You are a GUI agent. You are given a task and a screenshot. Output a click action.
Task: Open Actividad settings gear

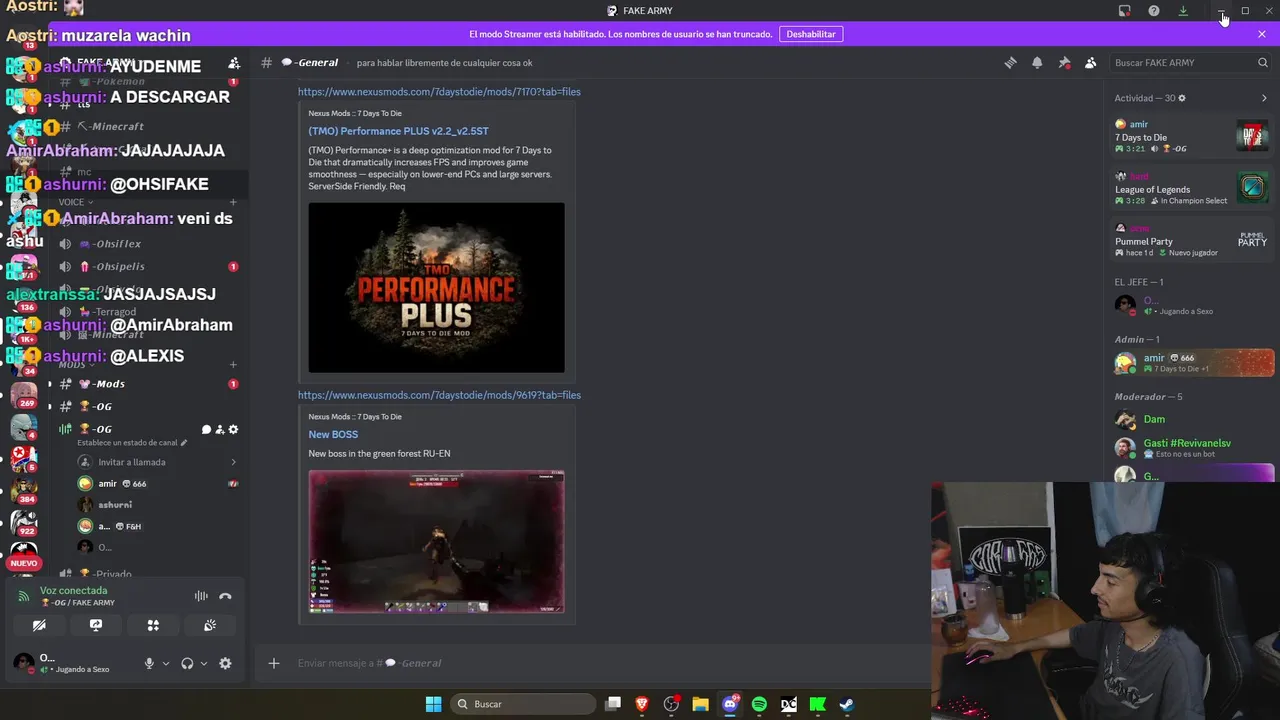[1182, 98]
